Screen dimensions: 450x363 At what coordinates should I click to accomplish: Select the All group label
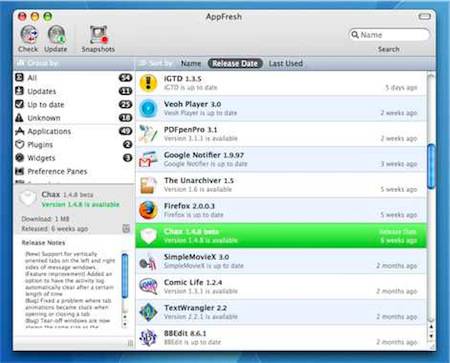[32, 78]
